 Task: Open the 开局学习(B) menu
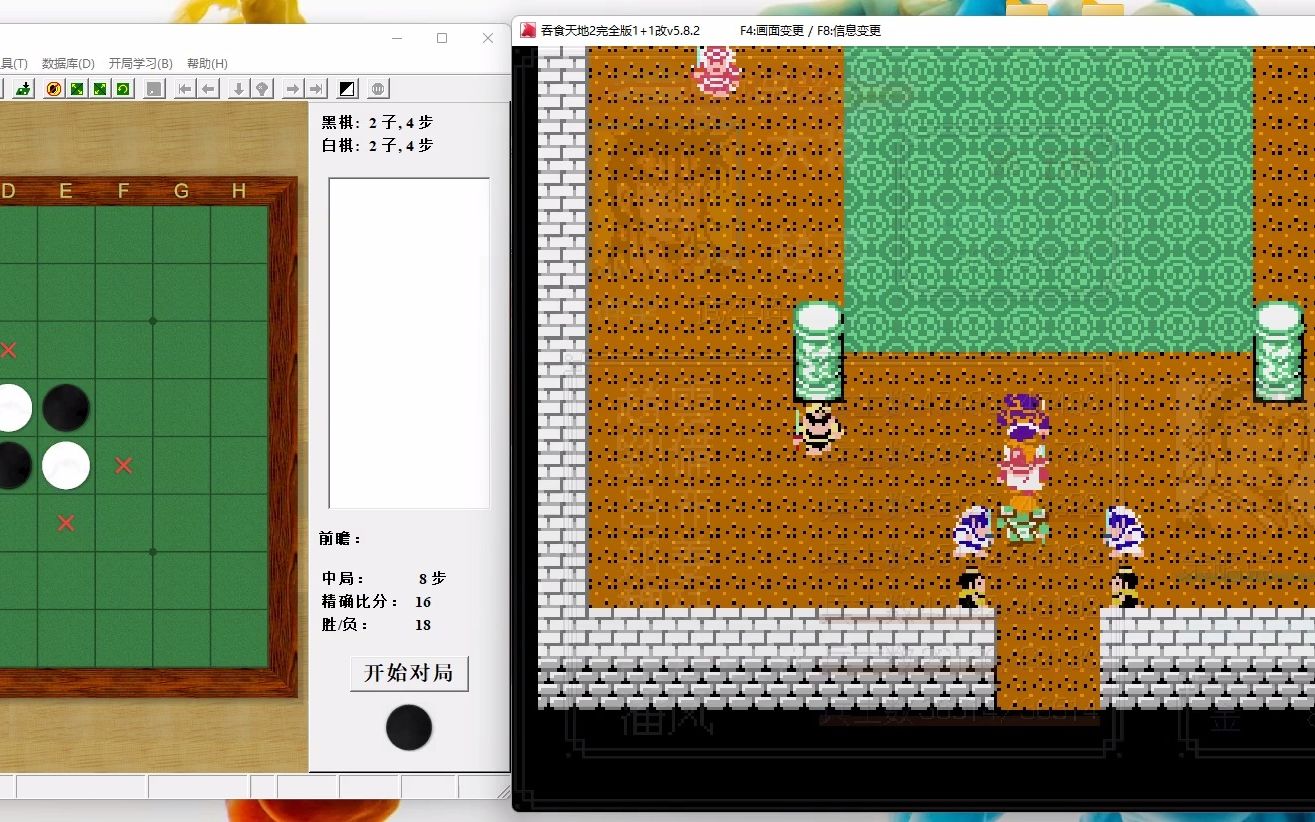[141, 63]
